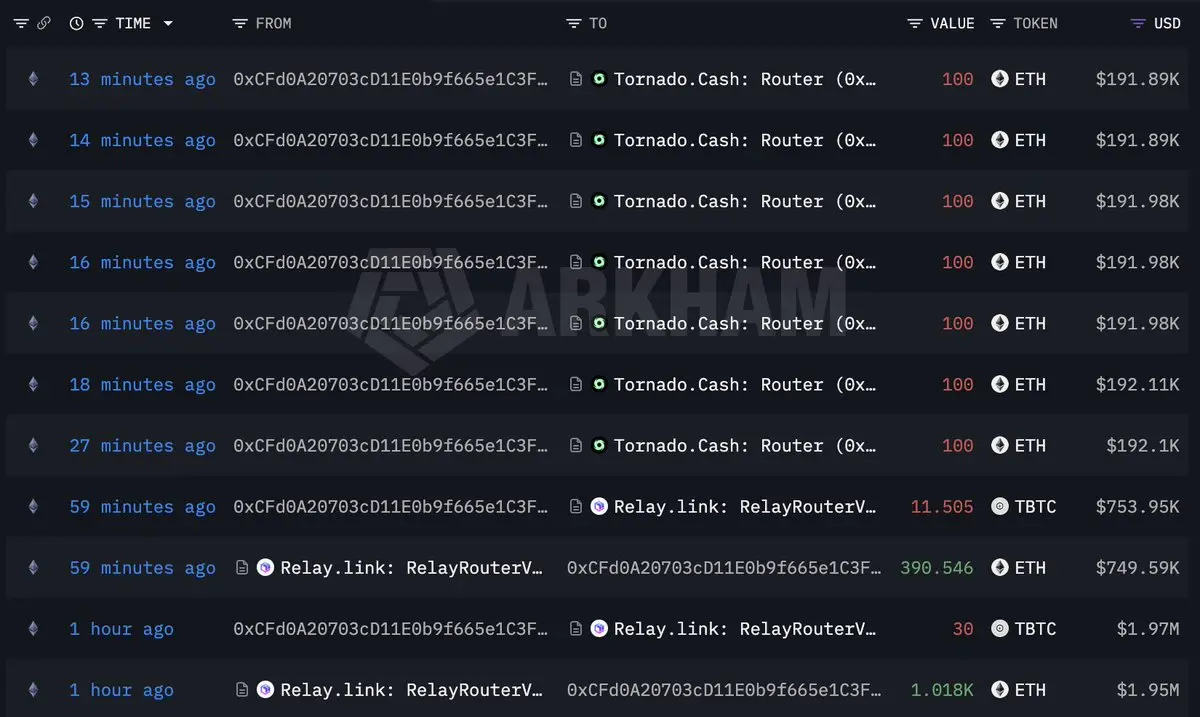The height and width of the screenshot is (717, 1200).
Task: Click Ethereum chain icon on the 13 minutes row
Action: [x=33, y=79]
